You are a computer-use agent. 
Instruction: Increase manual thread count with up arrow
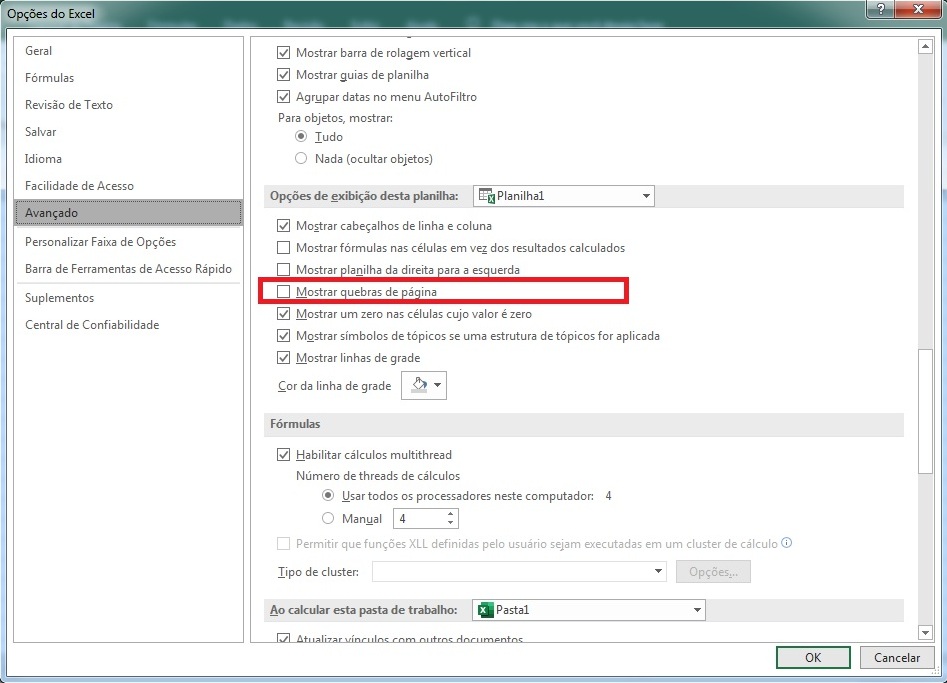(x=451, y=514)
